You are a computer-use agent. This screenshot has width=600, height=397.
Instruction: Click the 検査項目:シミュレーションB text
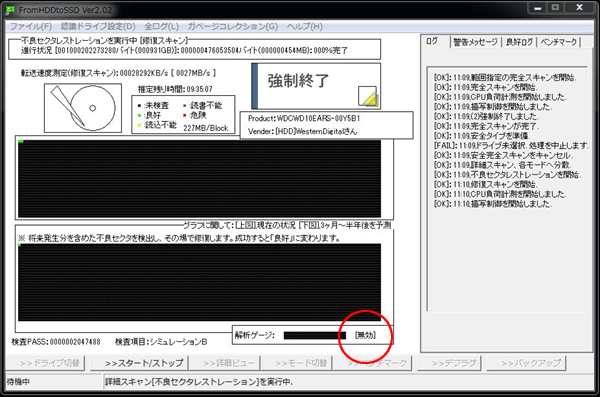pyautogui.click(x=161, y=341)
